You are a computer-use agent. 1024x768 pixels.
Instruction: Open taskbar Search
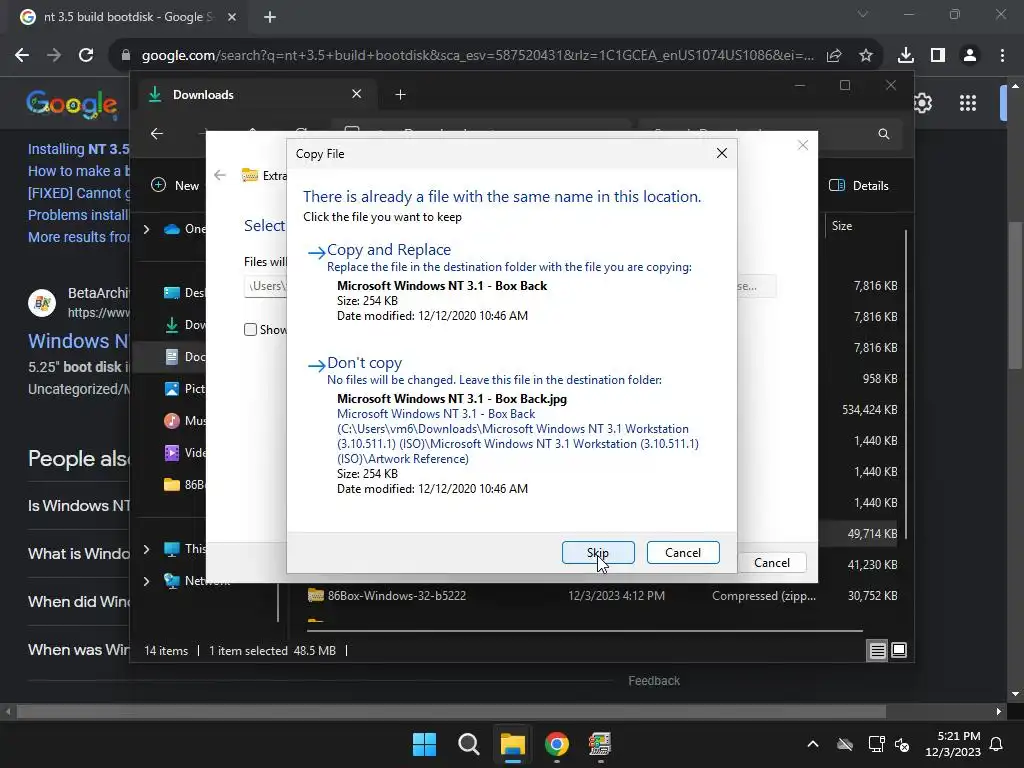[x=468, y=744]
